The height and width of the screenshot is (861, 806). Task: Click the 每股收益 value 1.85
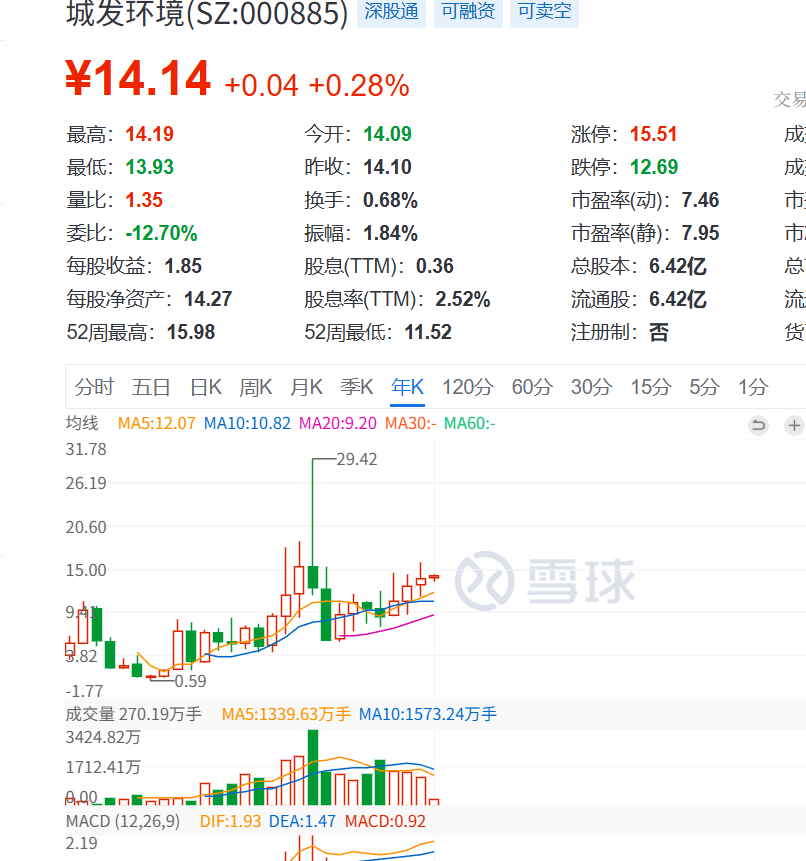coord(183,266)
